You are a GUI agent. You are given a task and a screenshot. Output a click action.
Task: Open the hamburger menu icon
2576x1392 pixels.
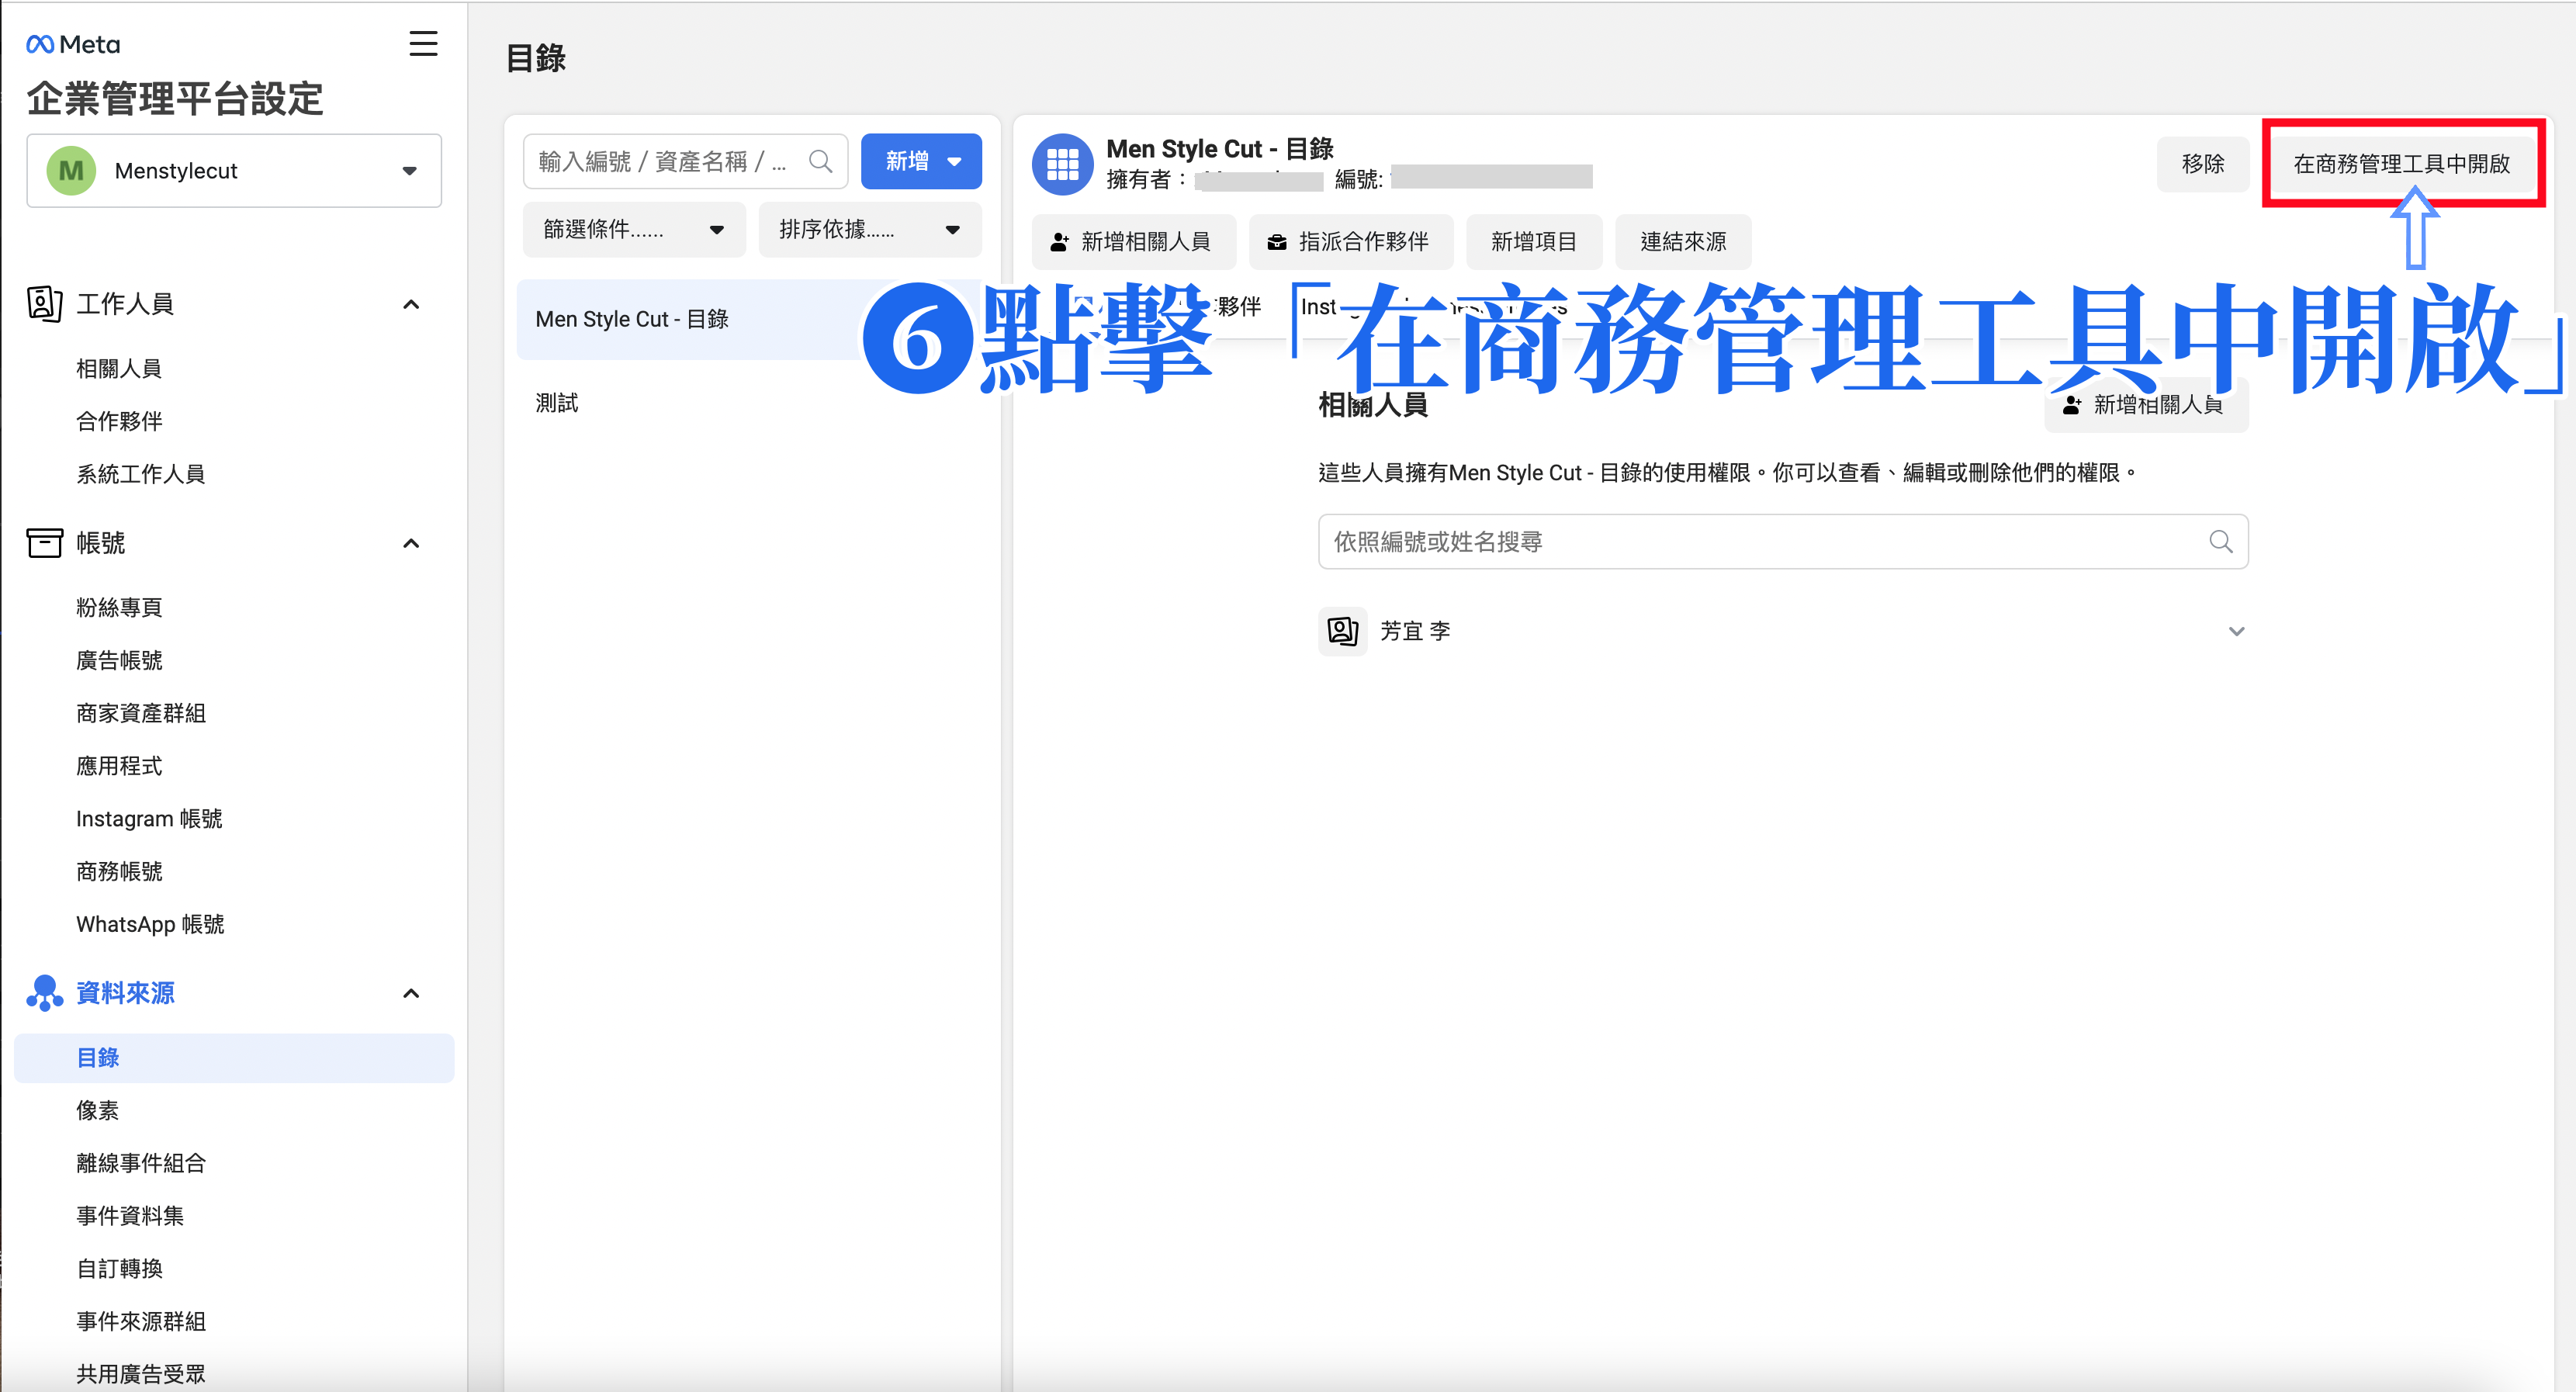pos(423,44)
